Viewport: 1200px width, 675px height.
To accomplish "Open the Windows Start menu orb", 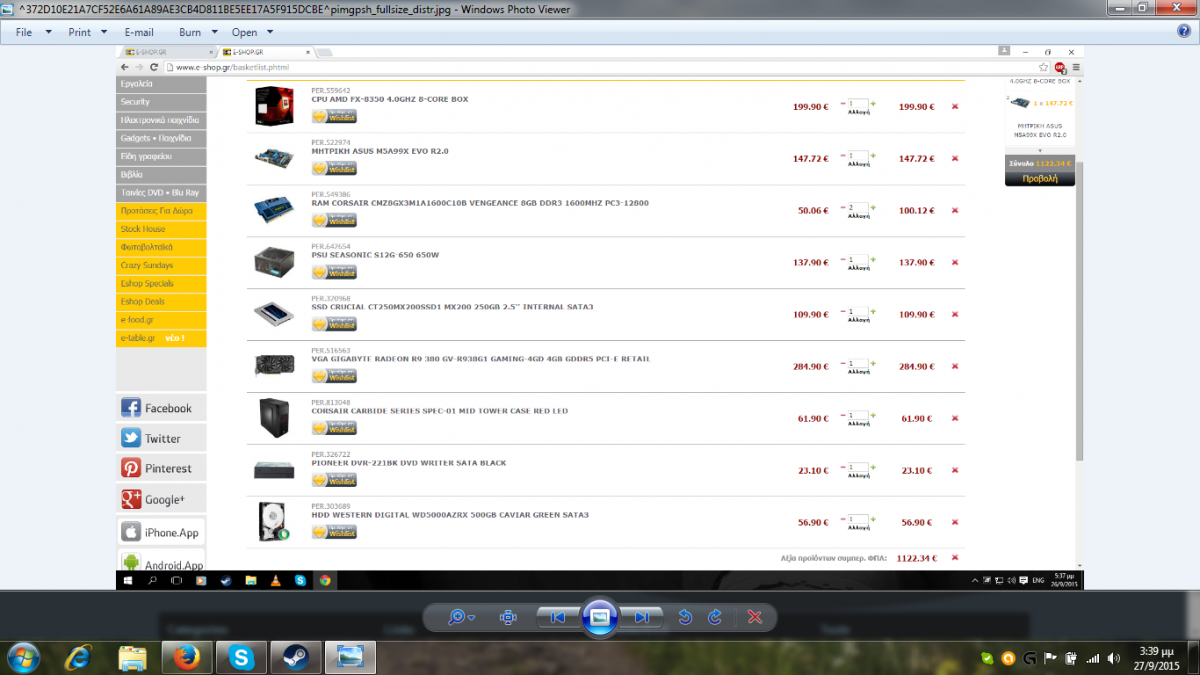I will [x=22, y=657].
